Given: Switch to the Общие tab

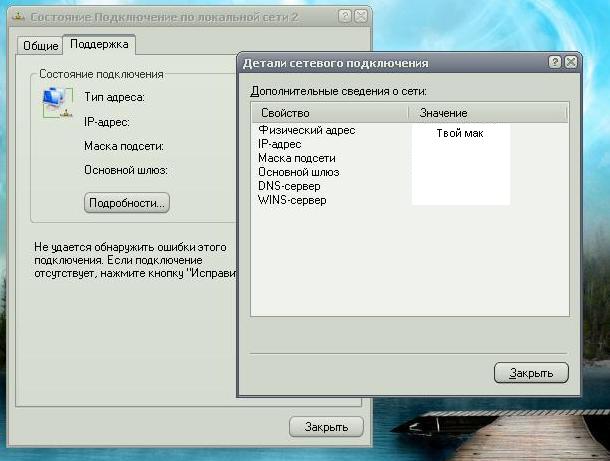Looking at the screenshot, I should tap(39, 45).
